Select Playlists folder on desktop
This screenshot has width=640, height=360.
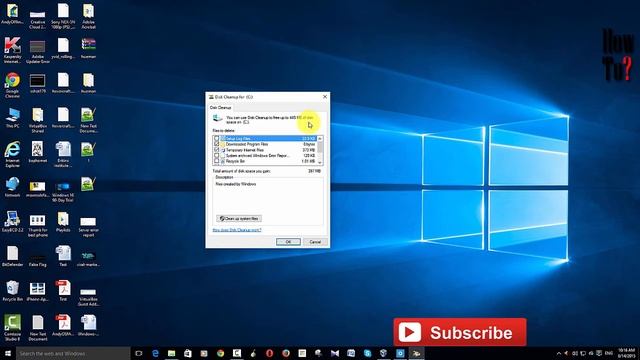point(63,222)
